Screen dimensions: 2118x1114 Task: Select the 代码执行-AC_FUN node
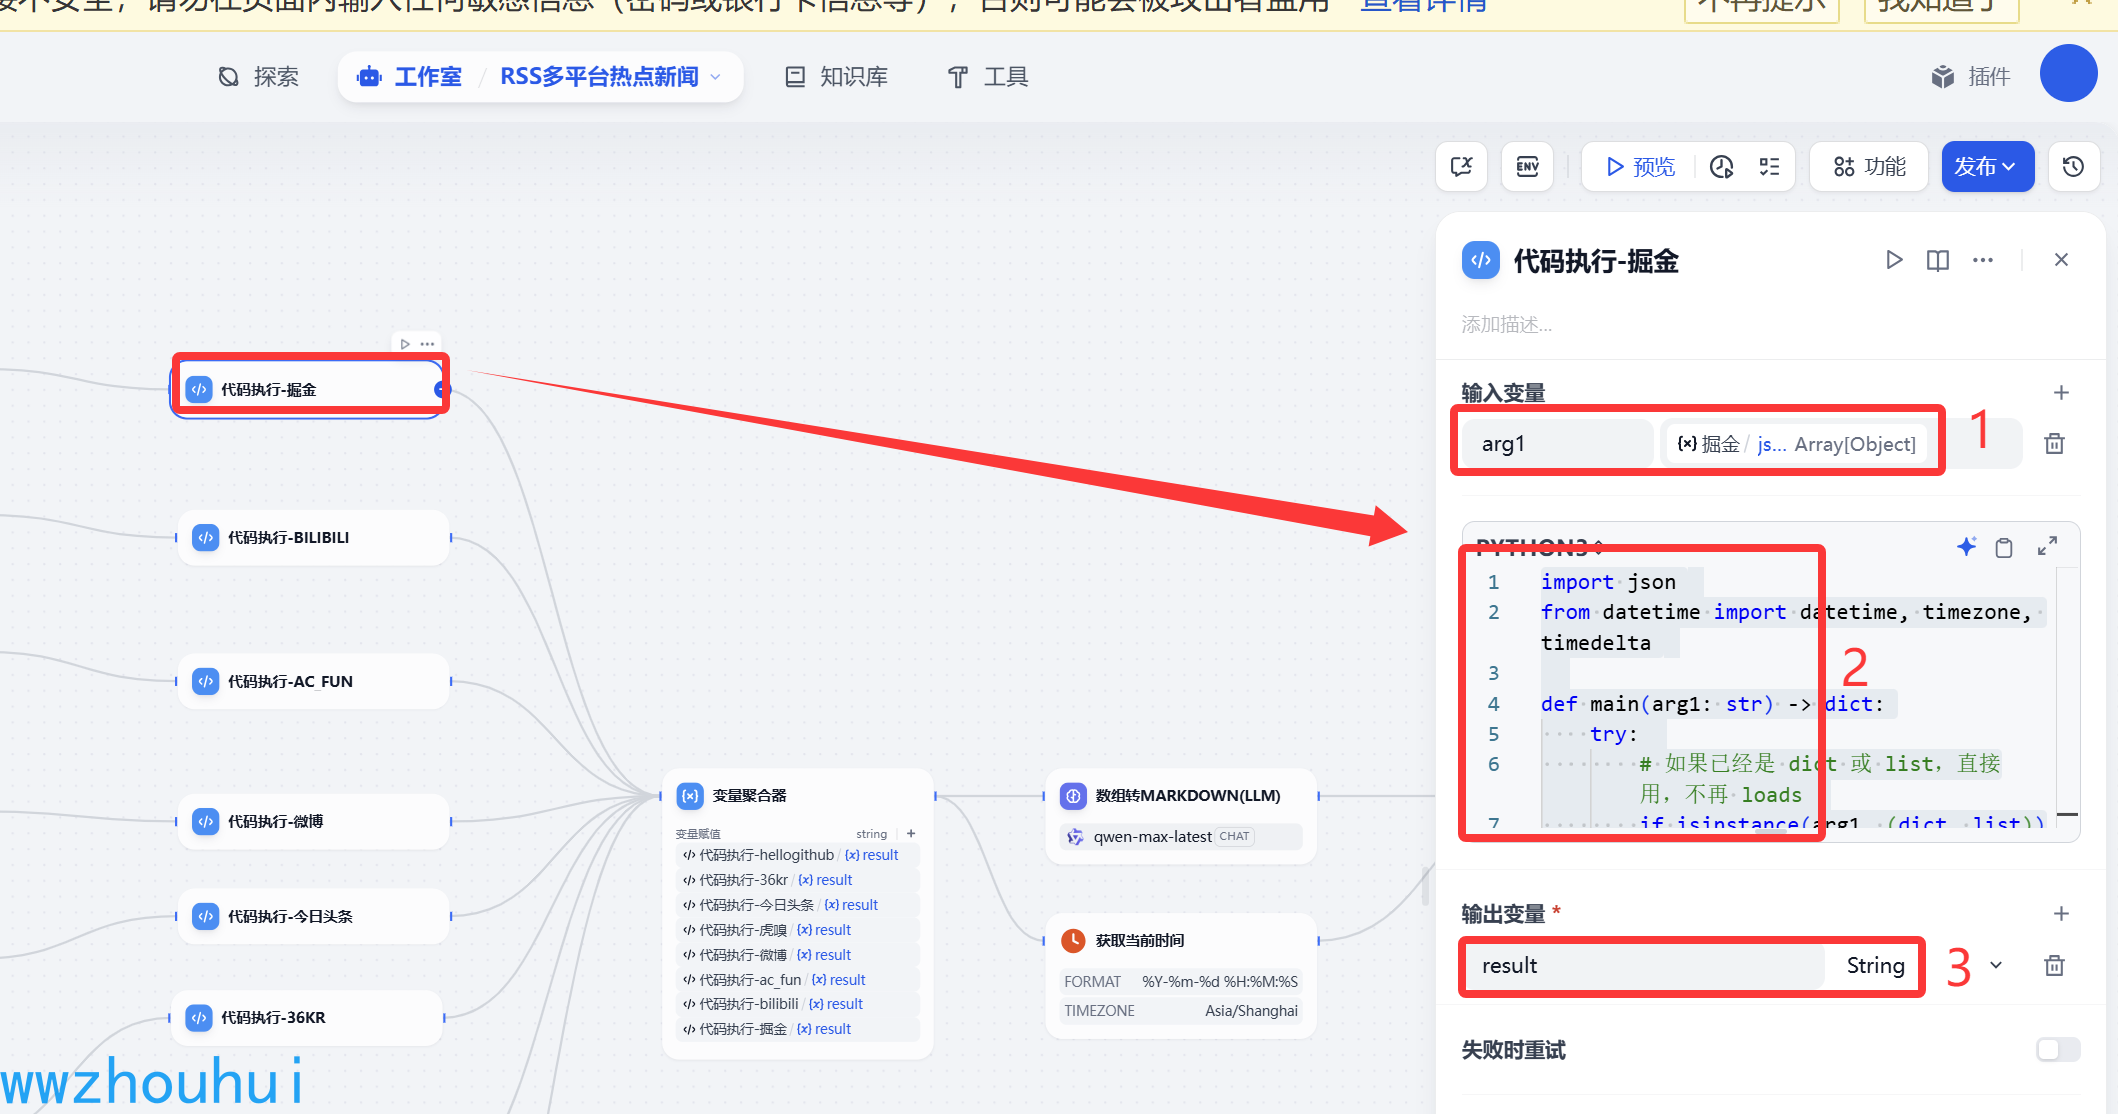coord(314,681)
